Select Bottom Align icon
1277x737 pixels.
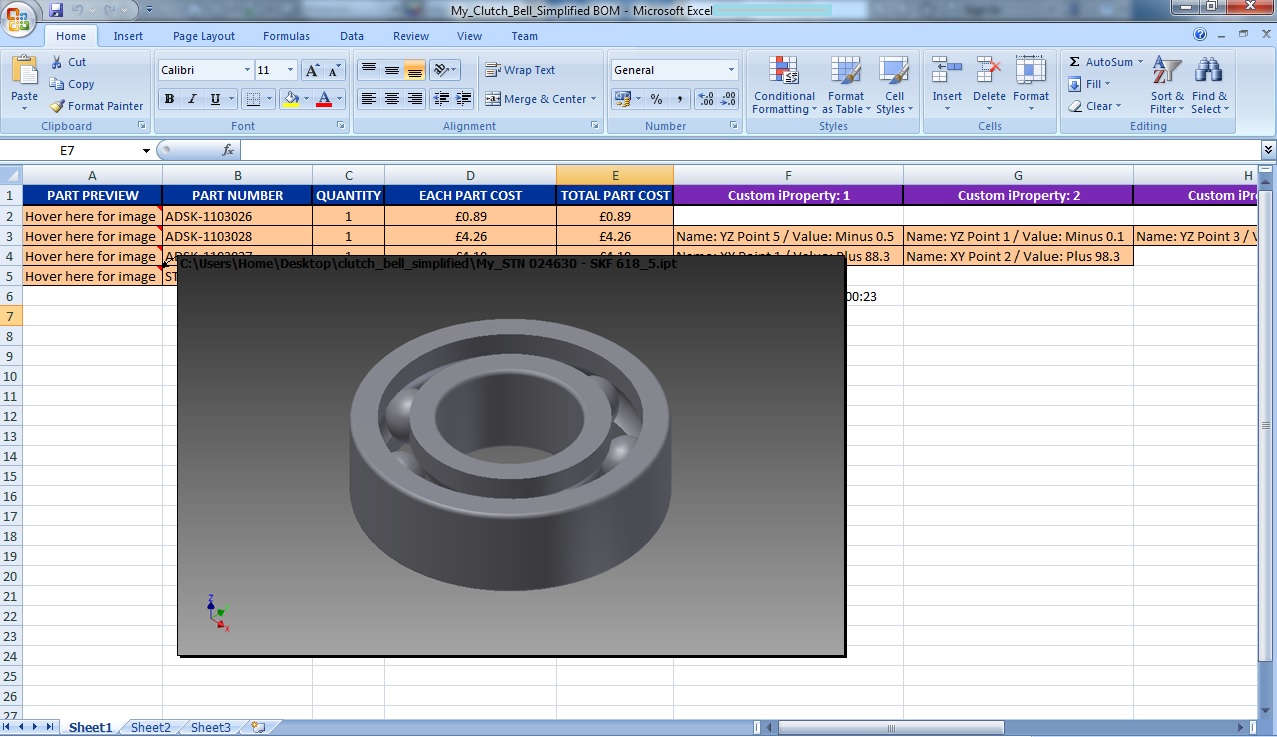[414, 70]
